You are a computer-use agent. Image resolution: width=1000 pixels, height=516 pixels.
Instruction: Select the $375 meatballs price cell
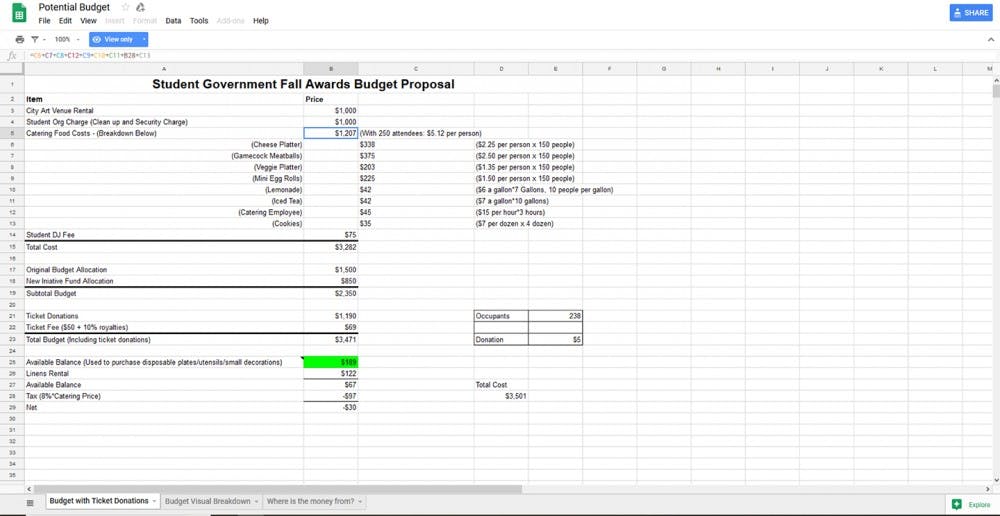click(x=416, y=156)
